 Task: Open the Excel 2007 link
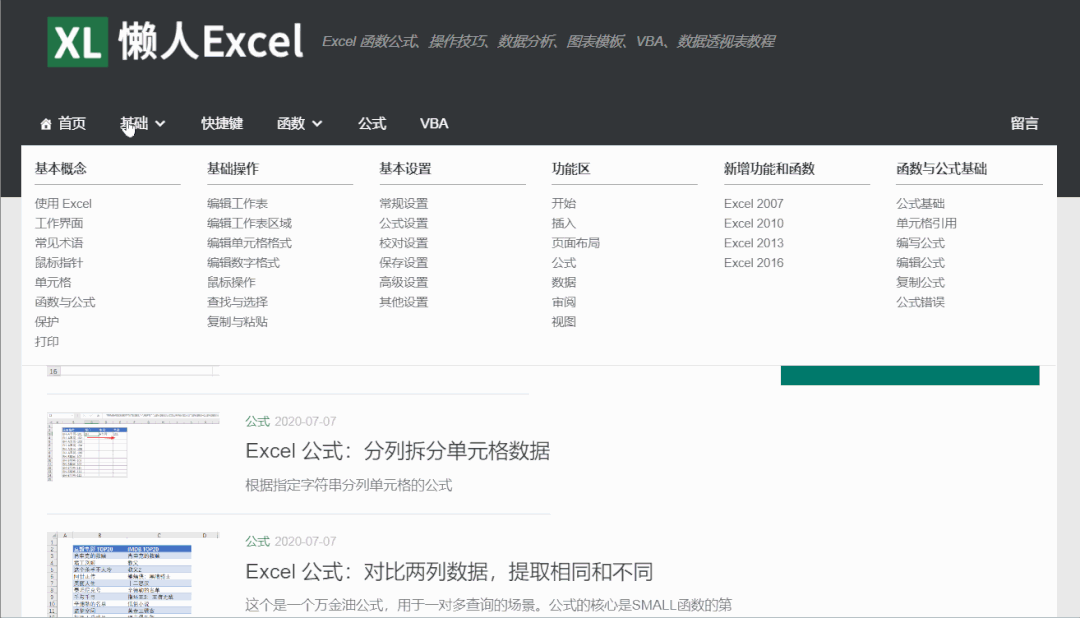[754, 203]
